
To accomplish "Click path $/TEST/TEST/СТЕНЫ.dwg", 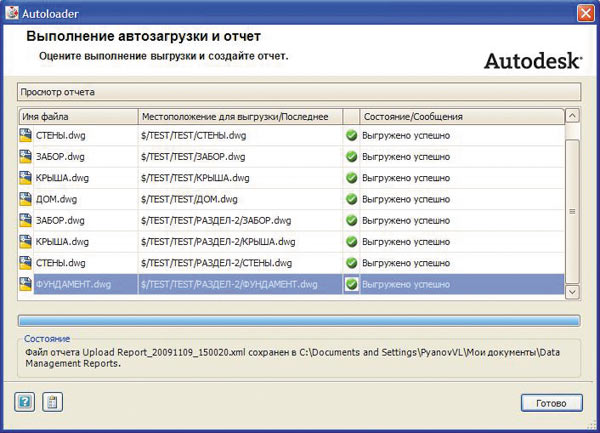I will (193, 135).
